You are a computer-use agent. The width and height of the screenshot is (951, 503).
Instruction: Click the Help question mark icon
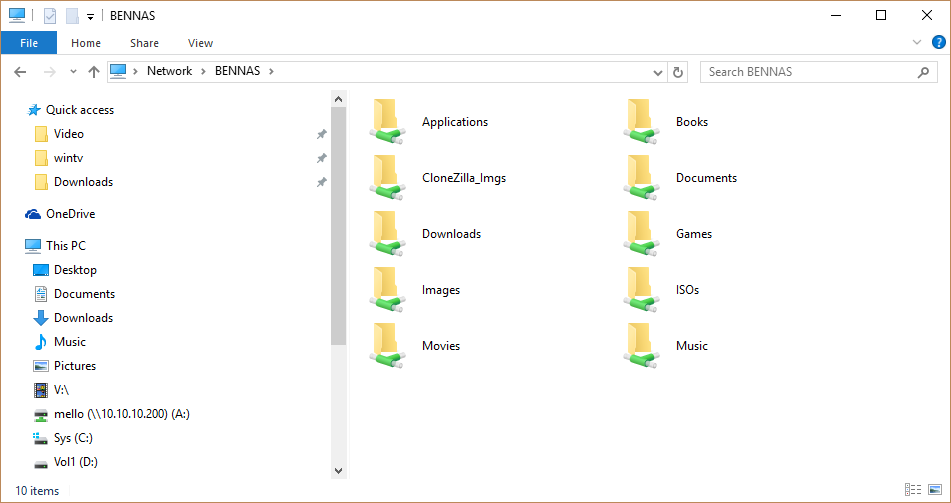938,42
